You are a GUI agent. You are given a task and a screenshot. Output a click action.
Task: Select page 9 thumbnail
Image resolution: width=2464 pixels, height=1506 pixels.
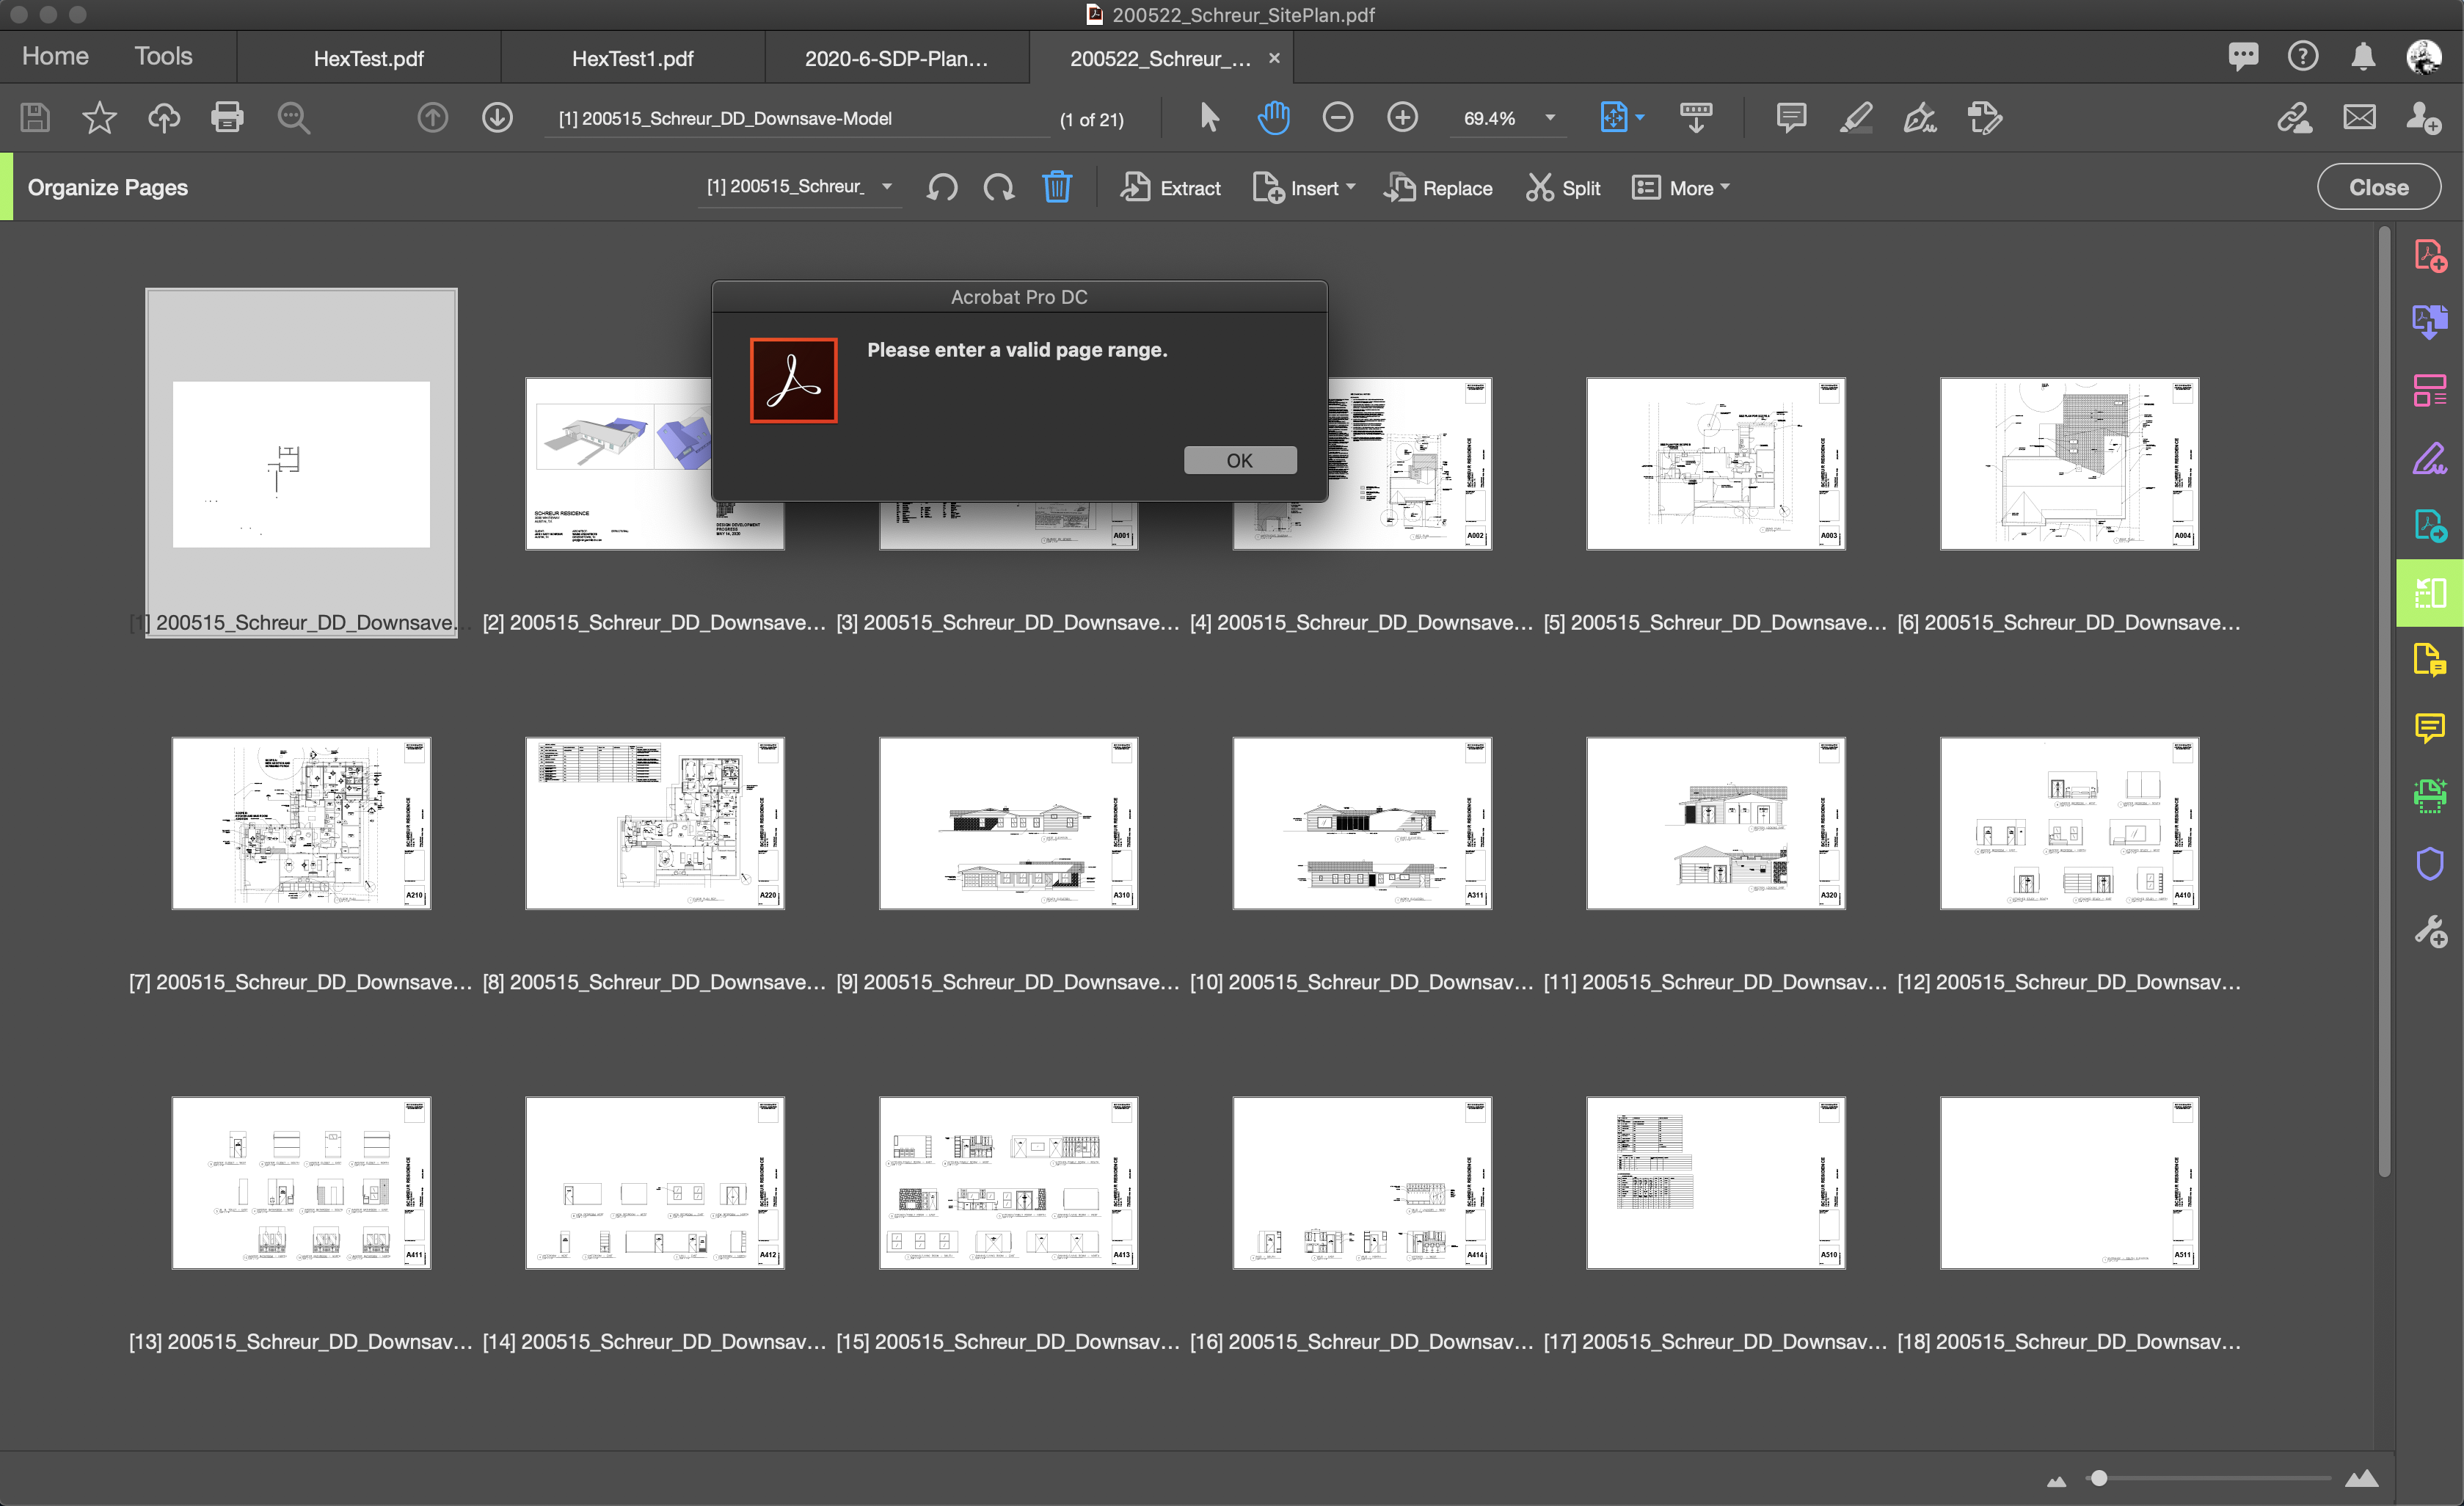(1008, 823)
